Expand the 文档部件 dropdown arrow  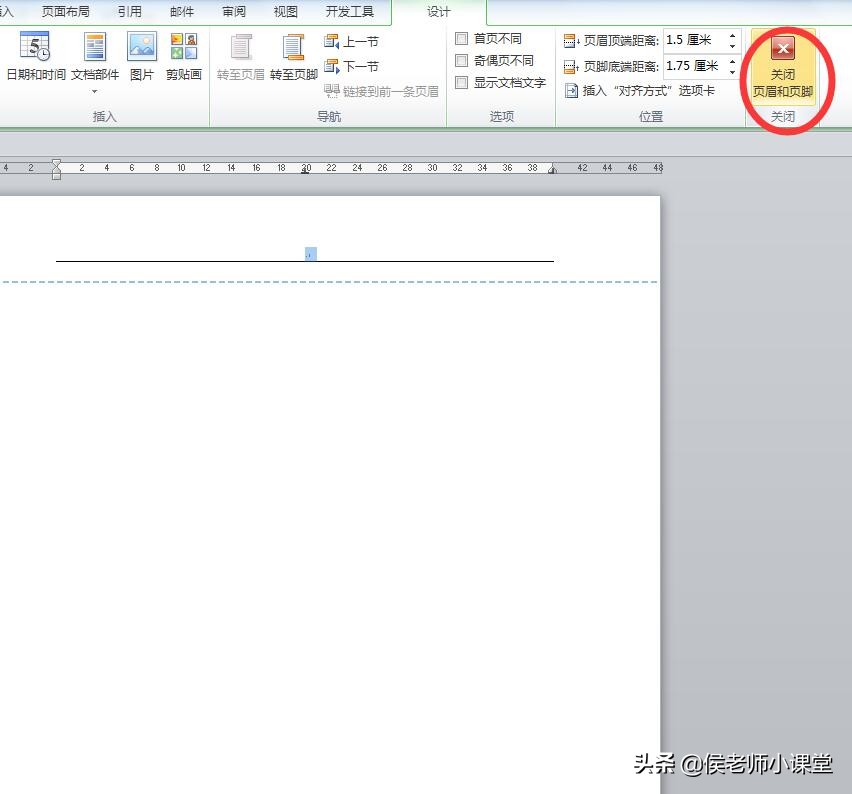[x=95, y=91]
